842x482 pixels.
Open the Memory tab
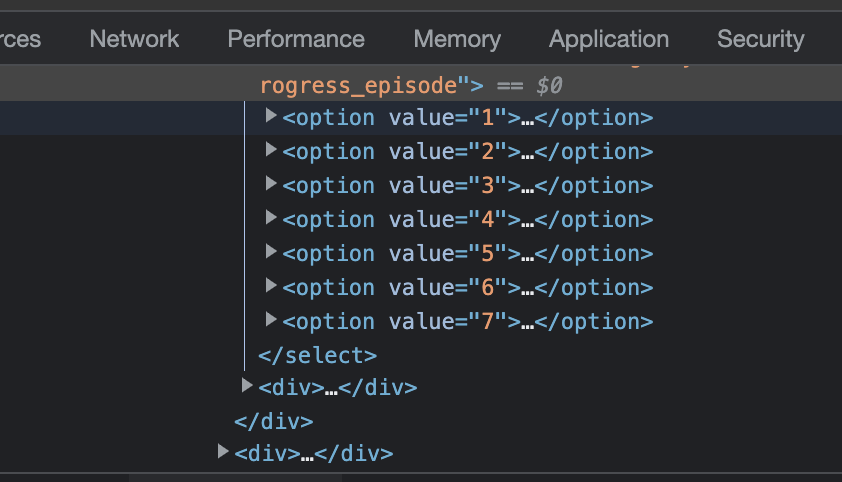coord(457,39)
